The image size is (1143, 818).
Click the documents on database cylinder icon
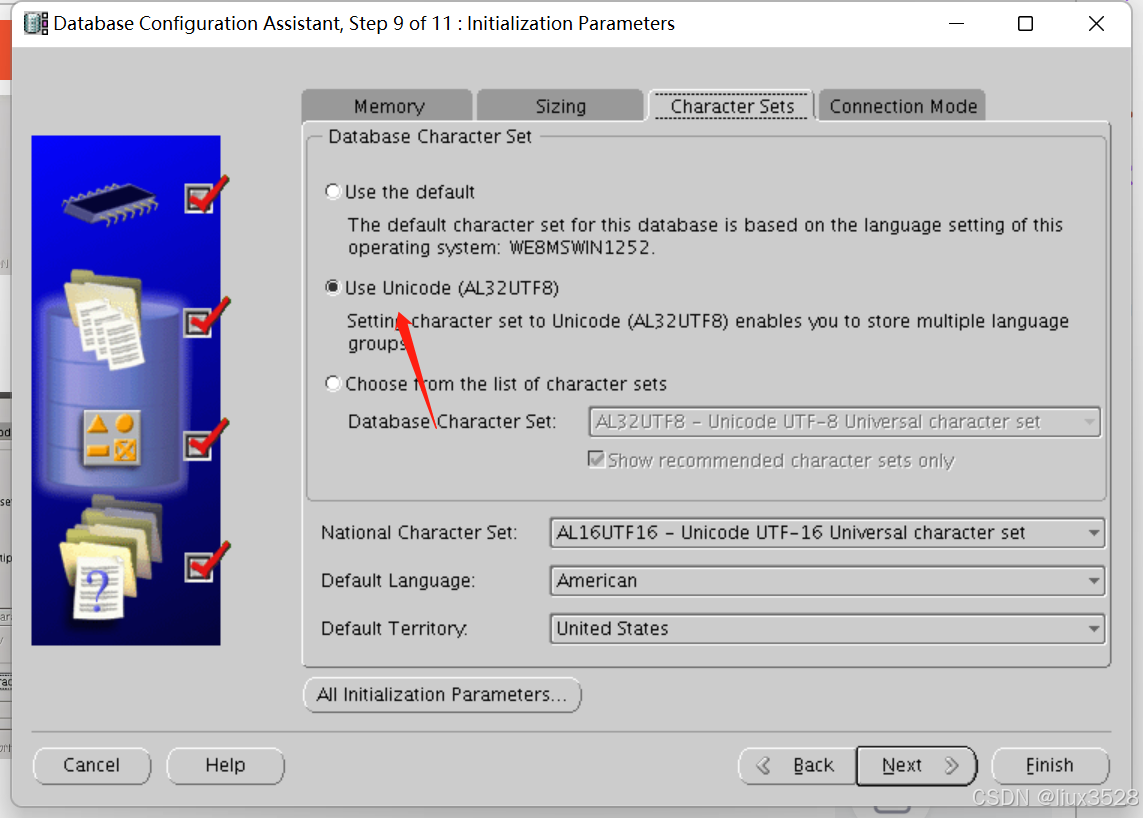[105, 319]
